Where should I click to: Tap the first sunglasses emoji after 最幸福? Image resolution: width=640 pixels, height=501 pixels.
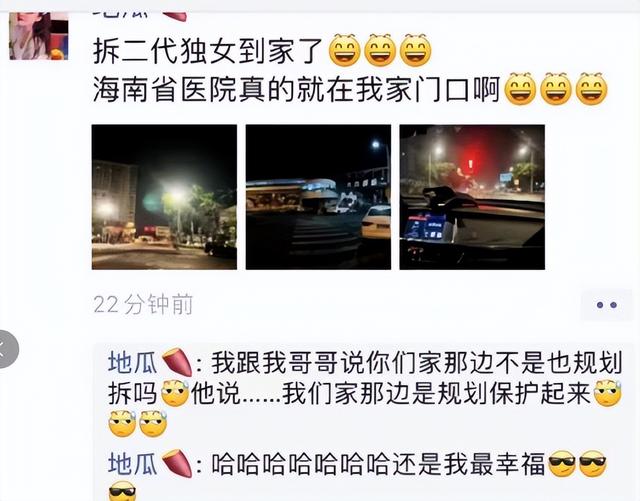pos(562,464)
